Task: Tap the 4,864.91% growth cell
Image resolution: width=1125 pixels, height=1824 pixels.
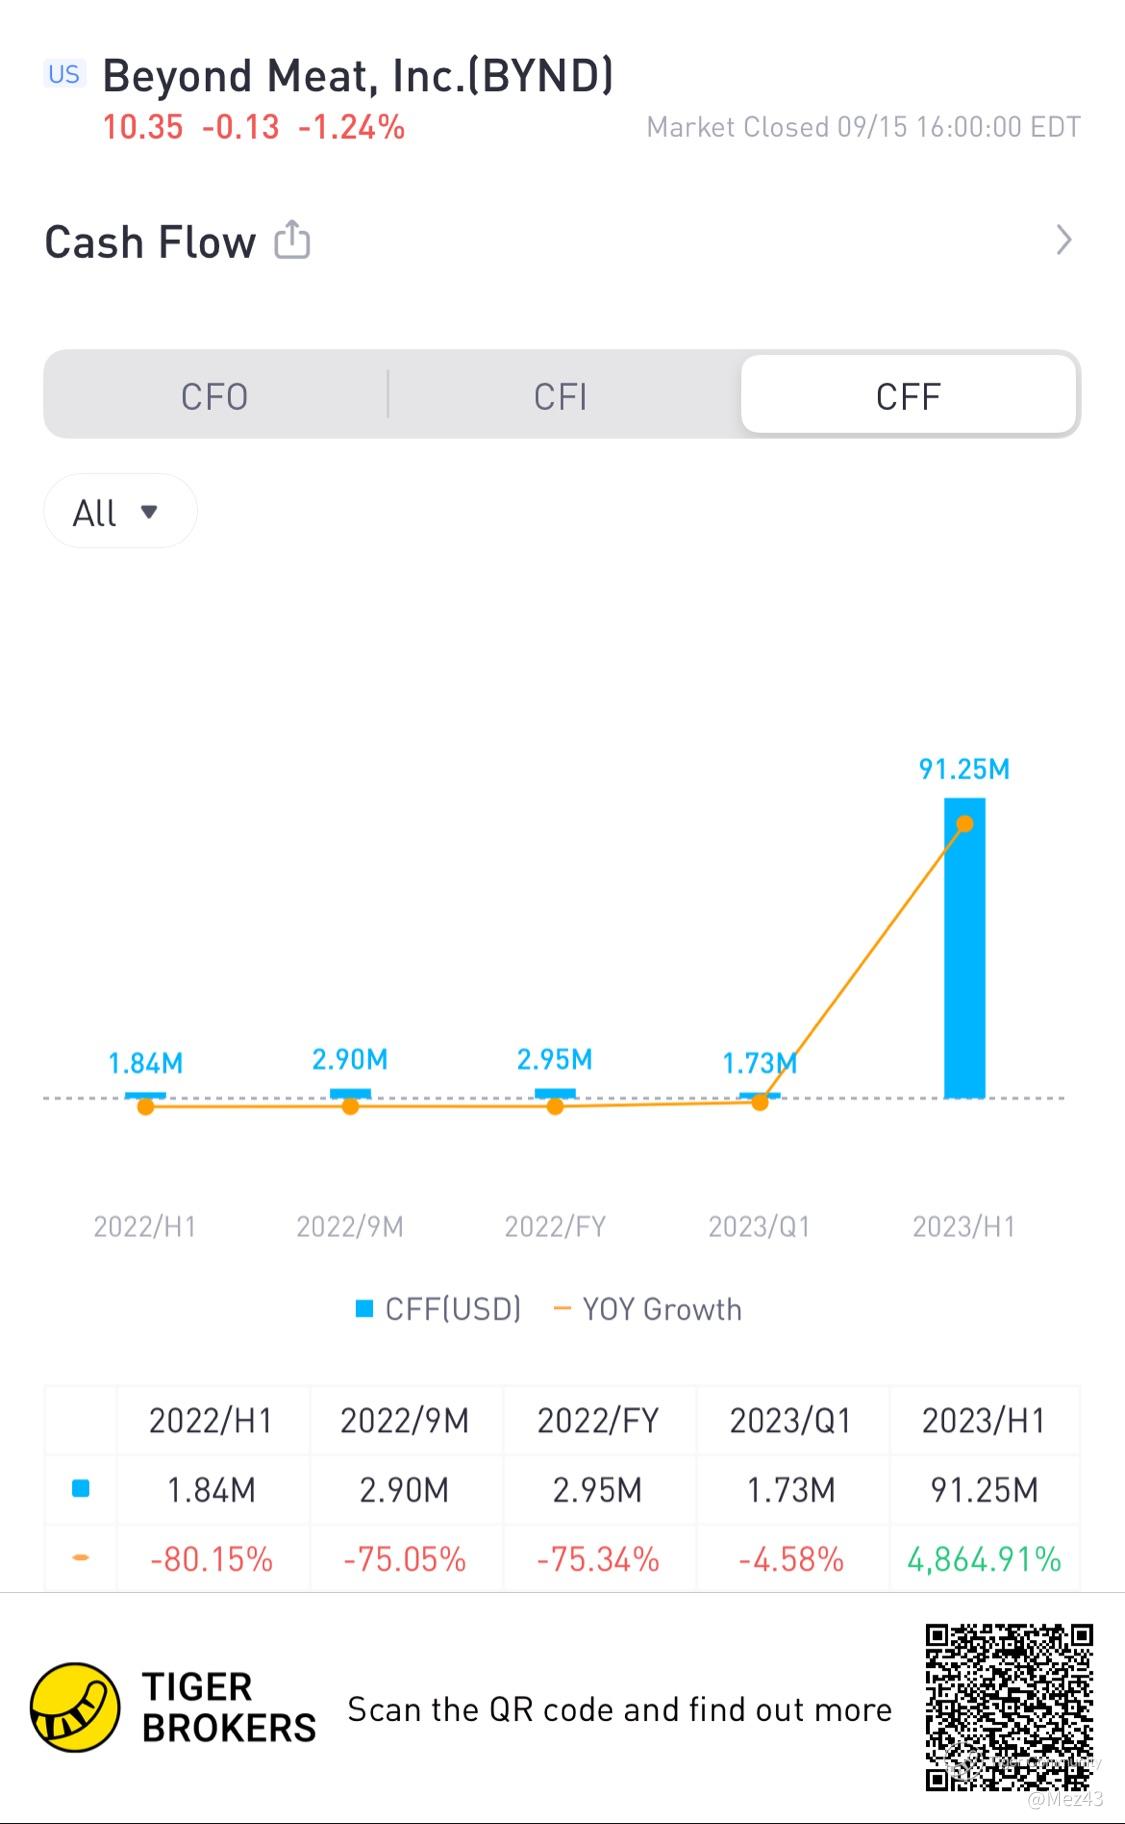Action: 984,1558
